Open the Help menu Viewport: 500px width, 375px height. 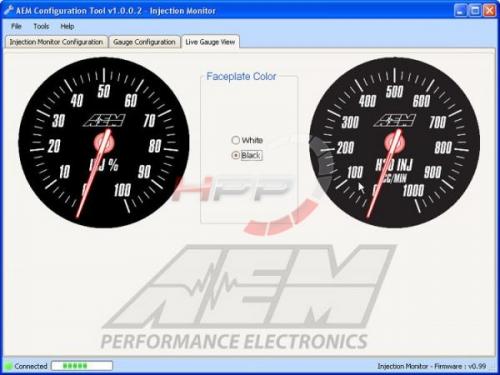[67, 26]
